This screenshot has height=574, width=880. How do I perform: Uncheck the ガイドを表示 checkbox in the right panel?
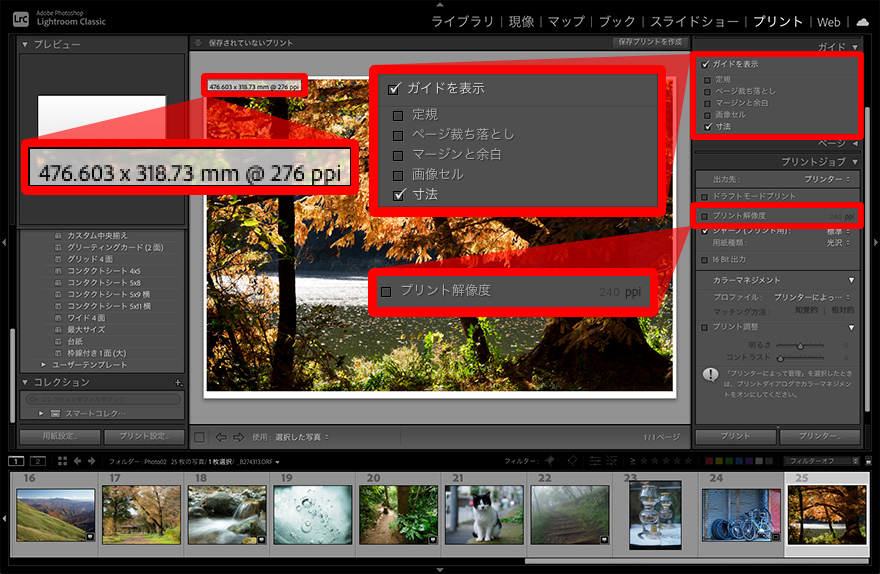pos(705,64)
